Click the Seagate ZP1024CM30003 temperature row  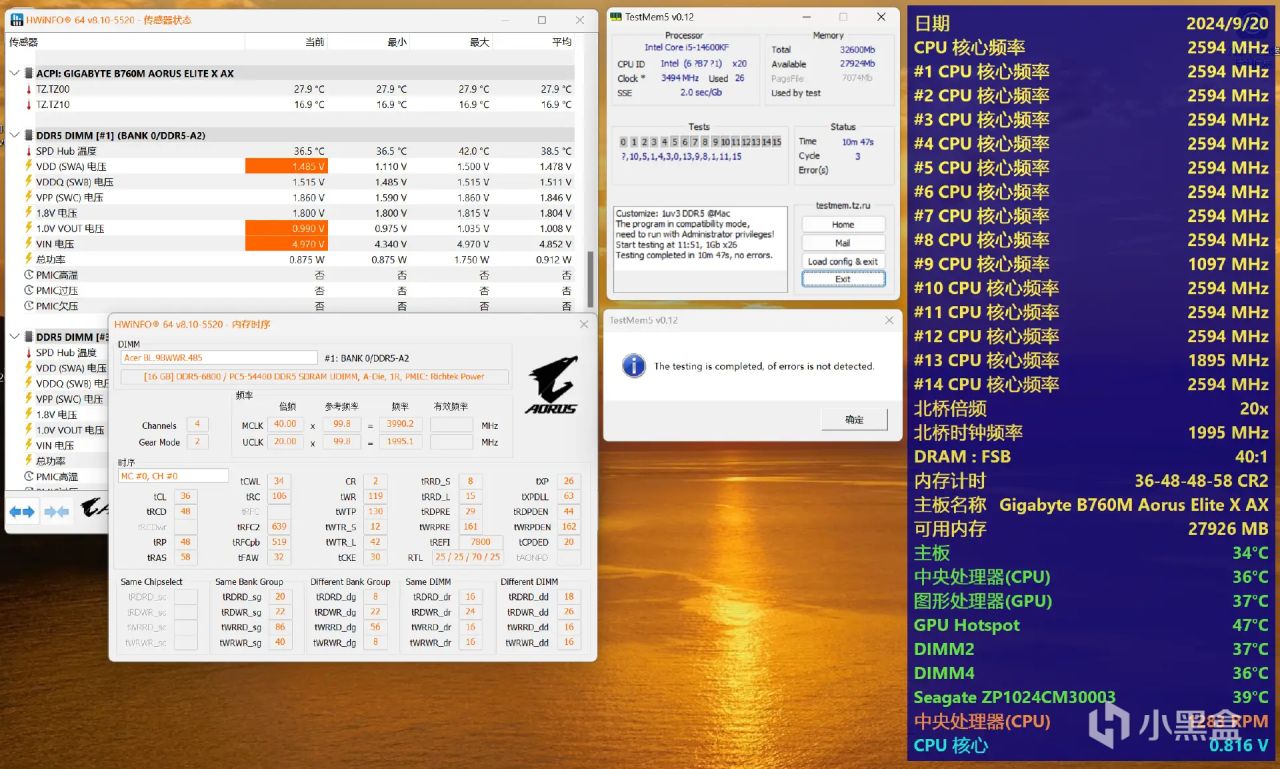[x=1091, y=697]
